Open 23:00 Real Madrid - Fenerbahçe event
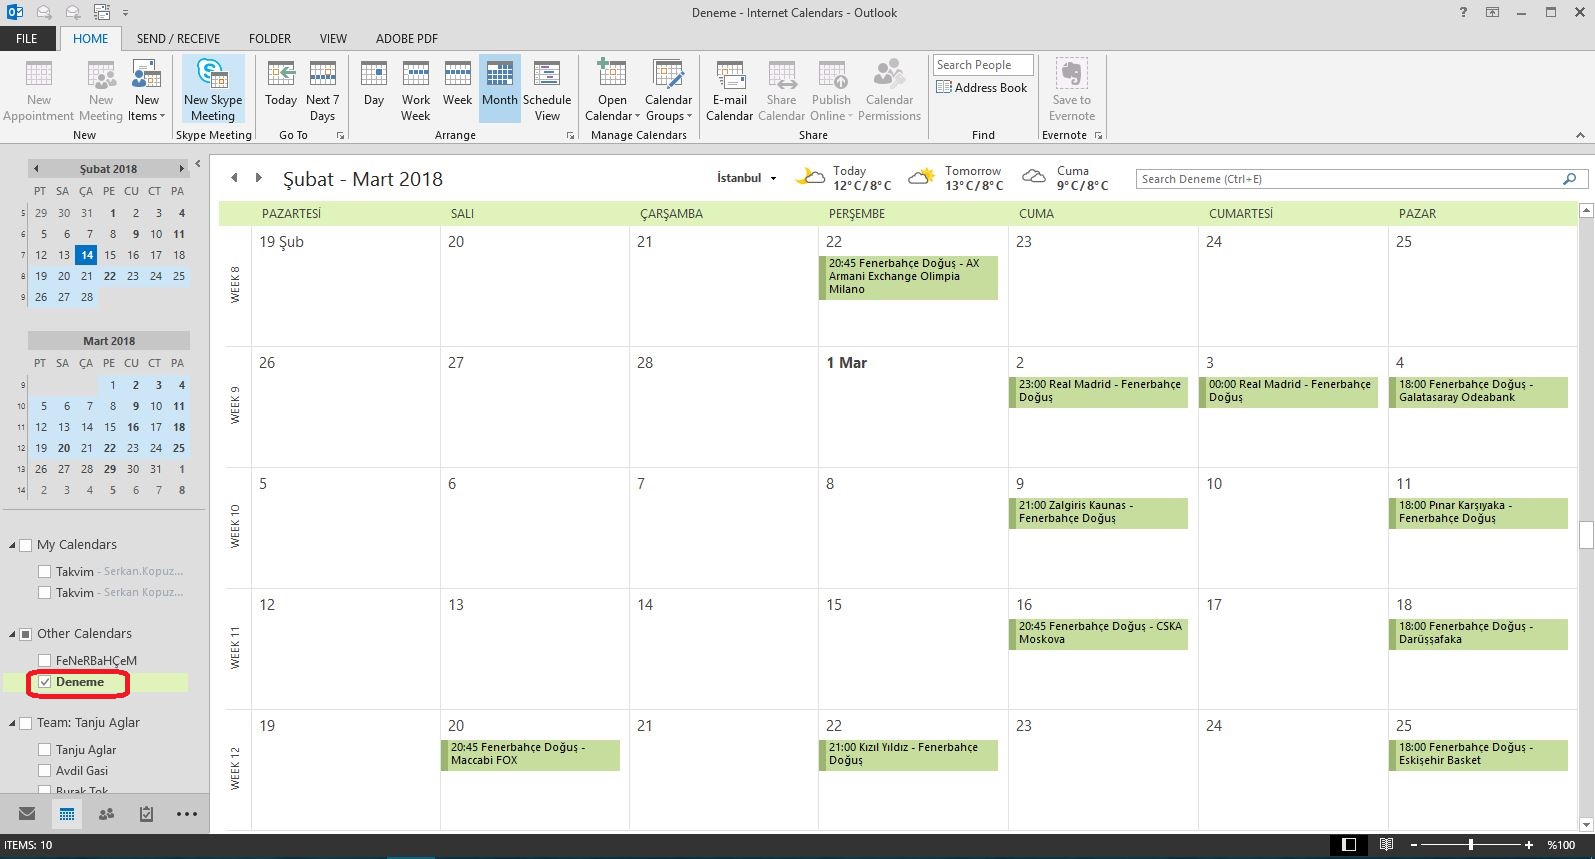The width and height of the screenshot is (1595, 859). [x=1098, y=391]
